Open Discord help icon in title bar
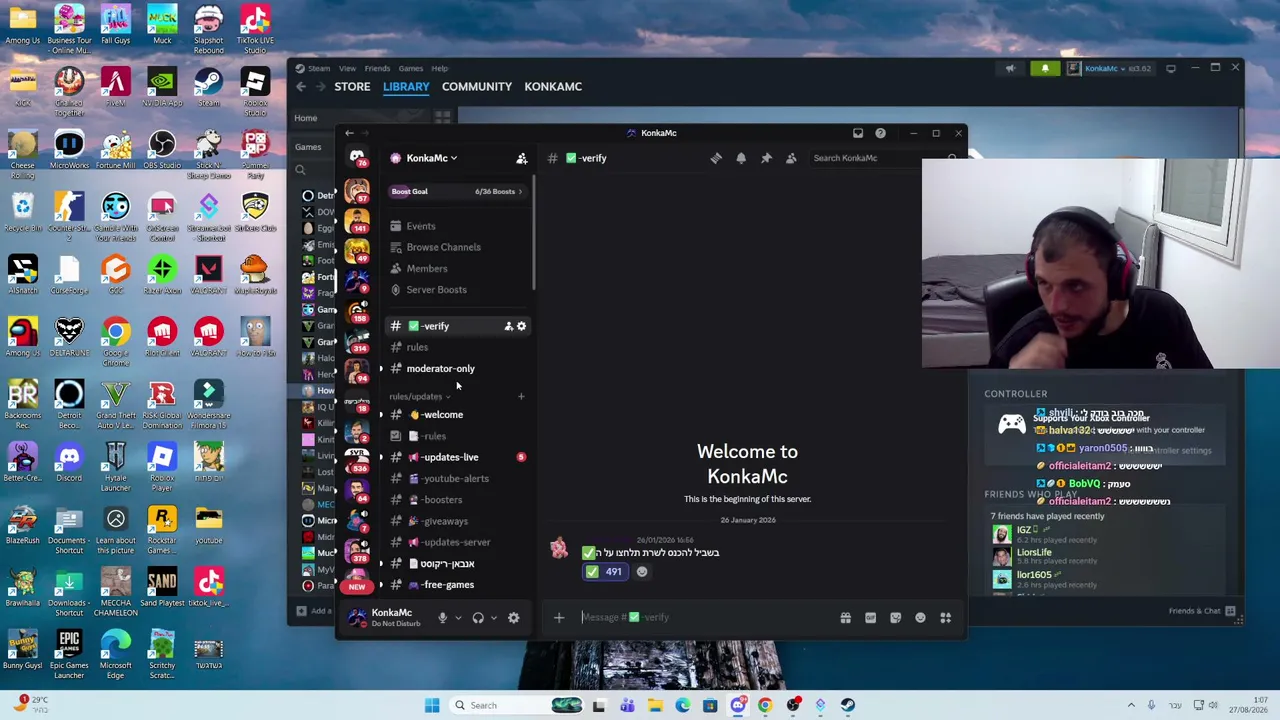 (880, 133)
